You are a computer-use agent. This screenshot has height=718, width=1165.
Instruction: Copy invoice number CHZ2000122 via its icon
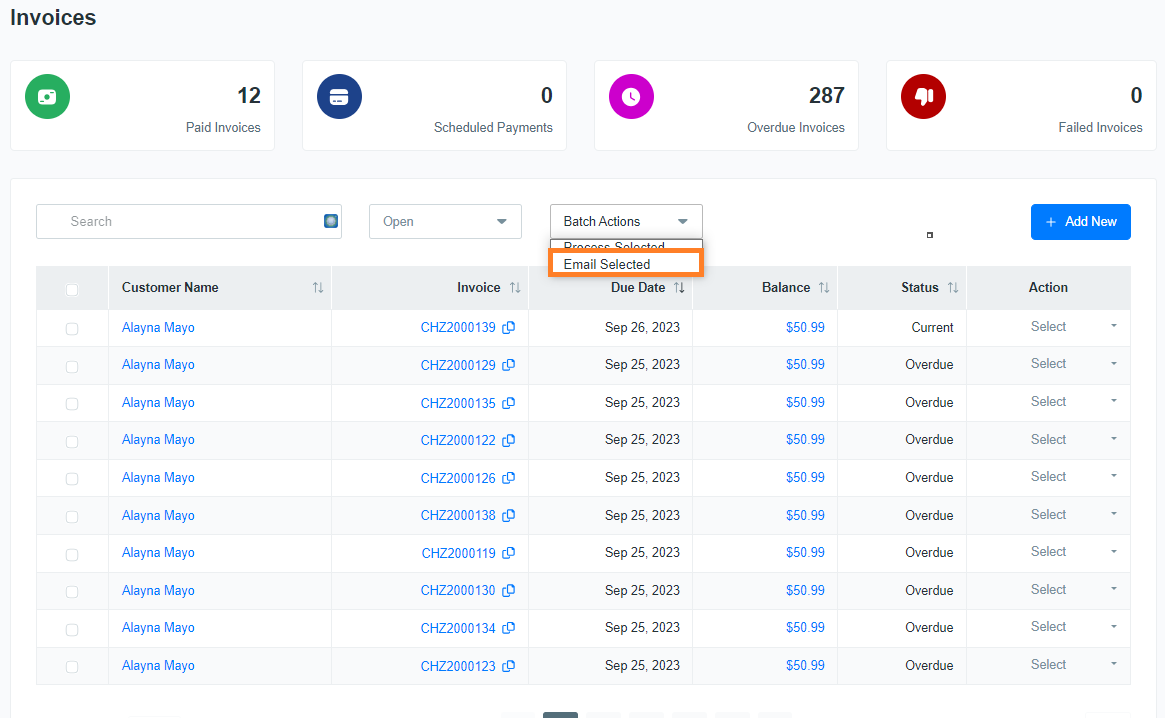(x=509, y=440)
